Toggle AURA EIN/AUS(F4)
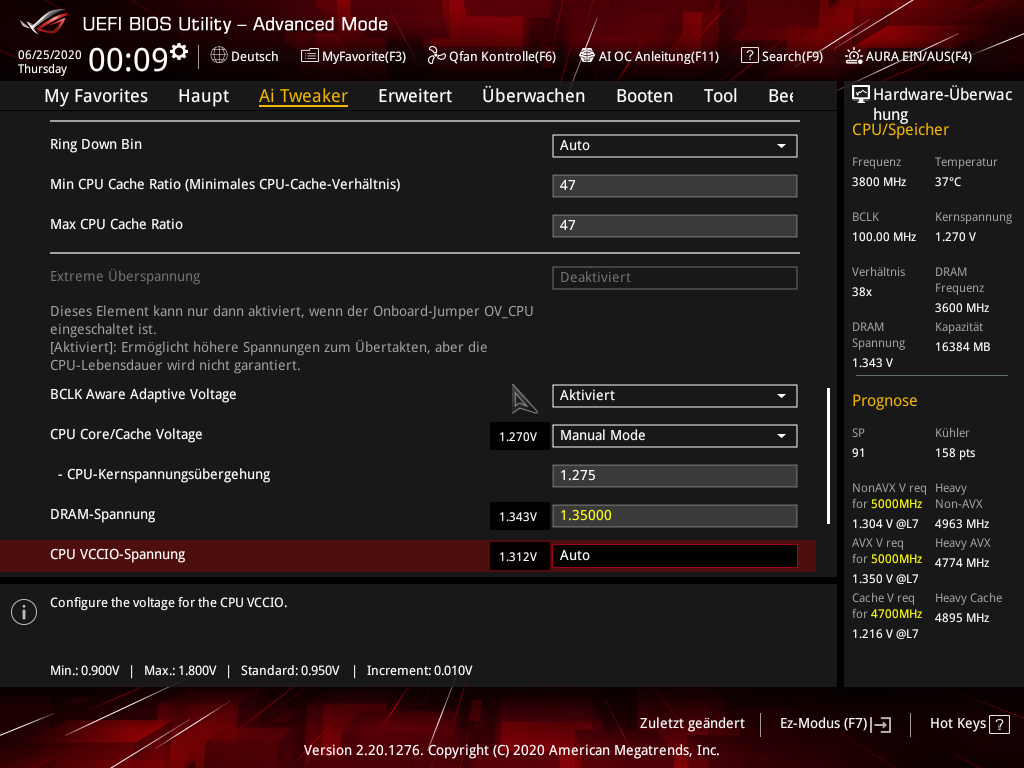The image size is (1024, 768). coord(908,56)
